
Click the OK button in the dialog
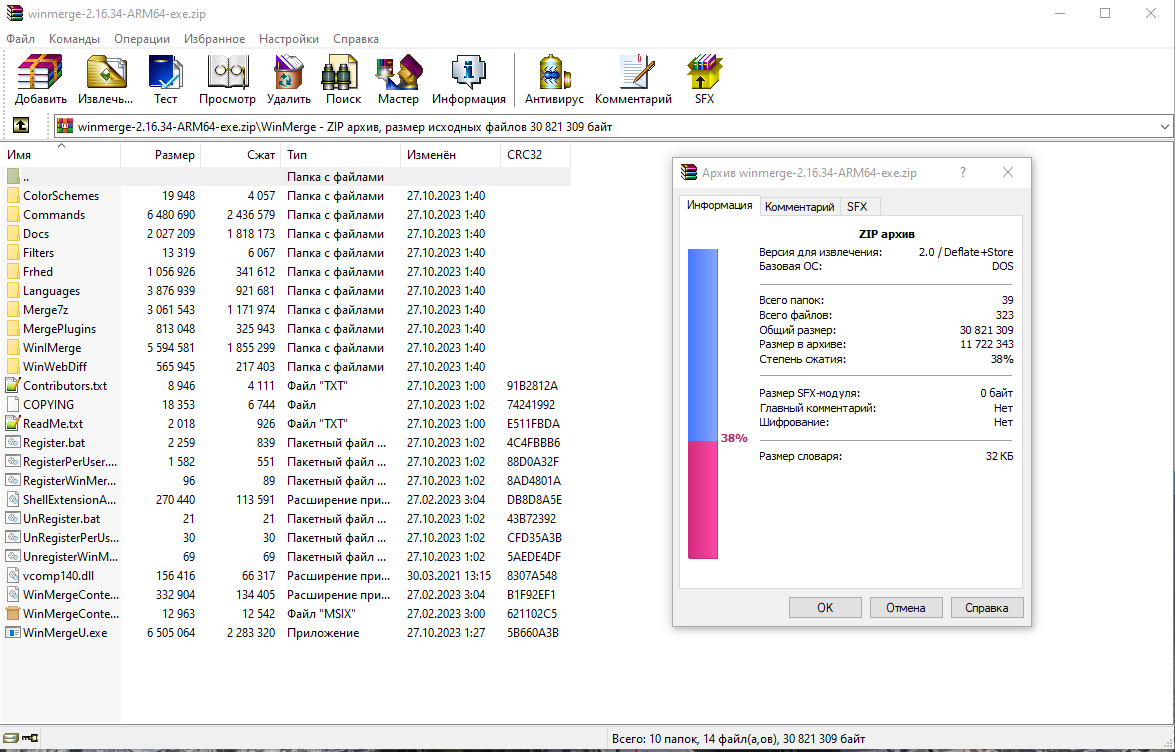pyautogui.click(x=824, y=607)
